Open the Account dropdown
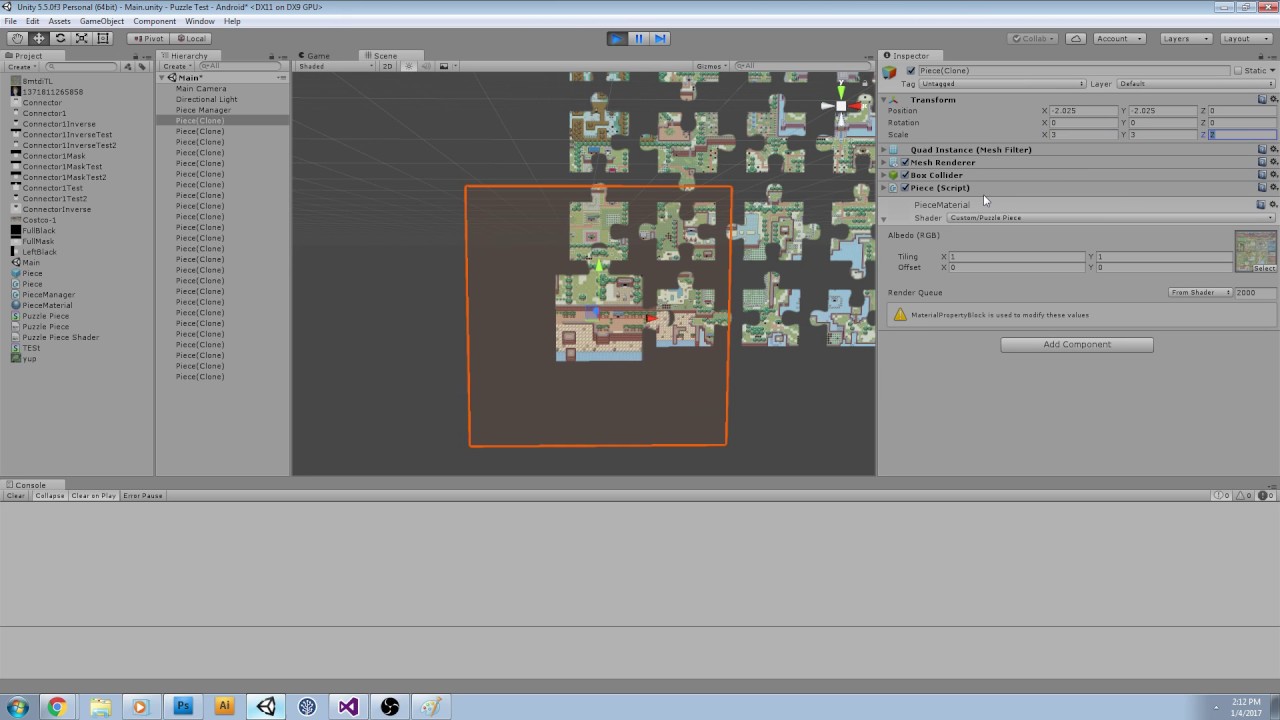 point(1119,38)
